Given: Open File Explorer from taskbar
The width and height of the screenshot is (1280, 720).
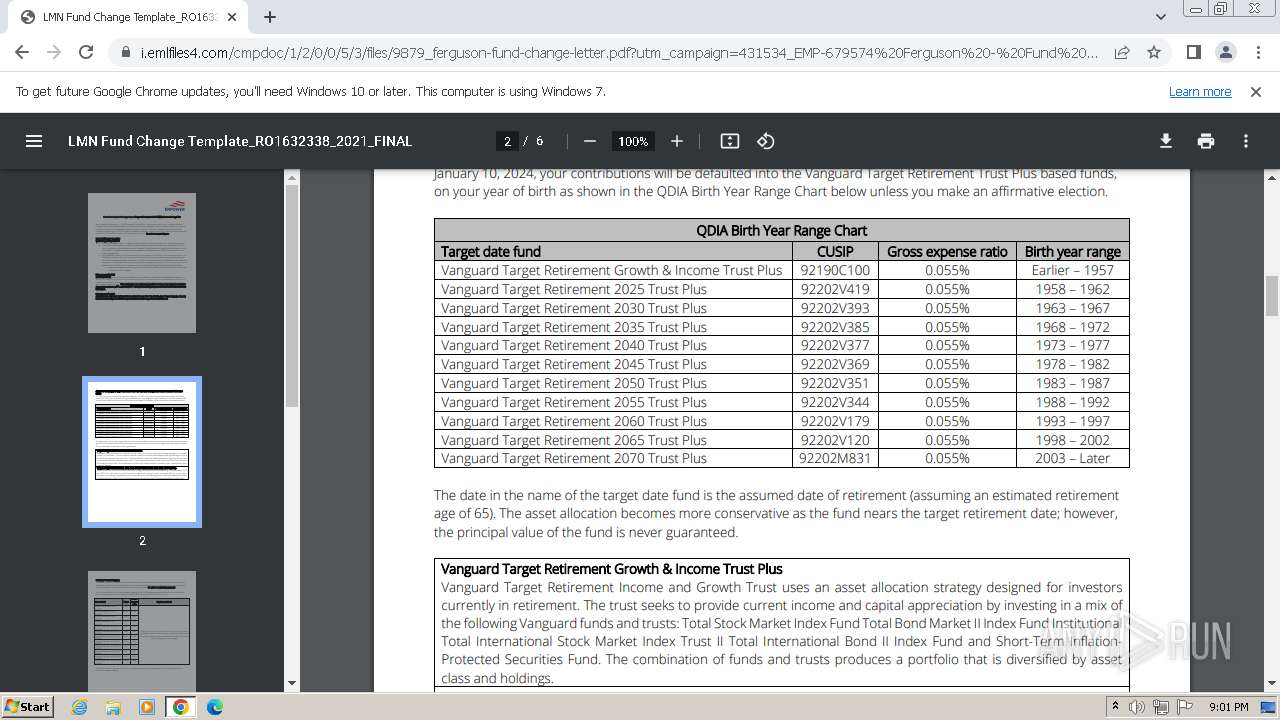Looking at the screenshot, I should pos(114,707).
